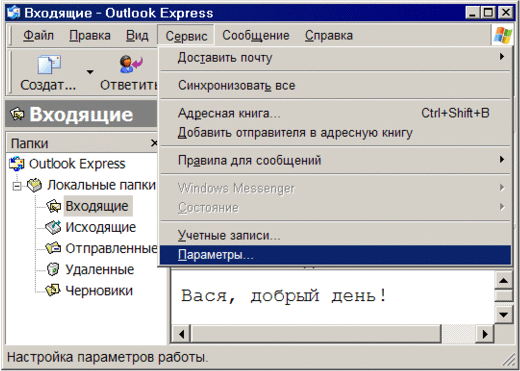
Task: Click the Удаленные recycle bin icon
Action: (x=53, y=269)
